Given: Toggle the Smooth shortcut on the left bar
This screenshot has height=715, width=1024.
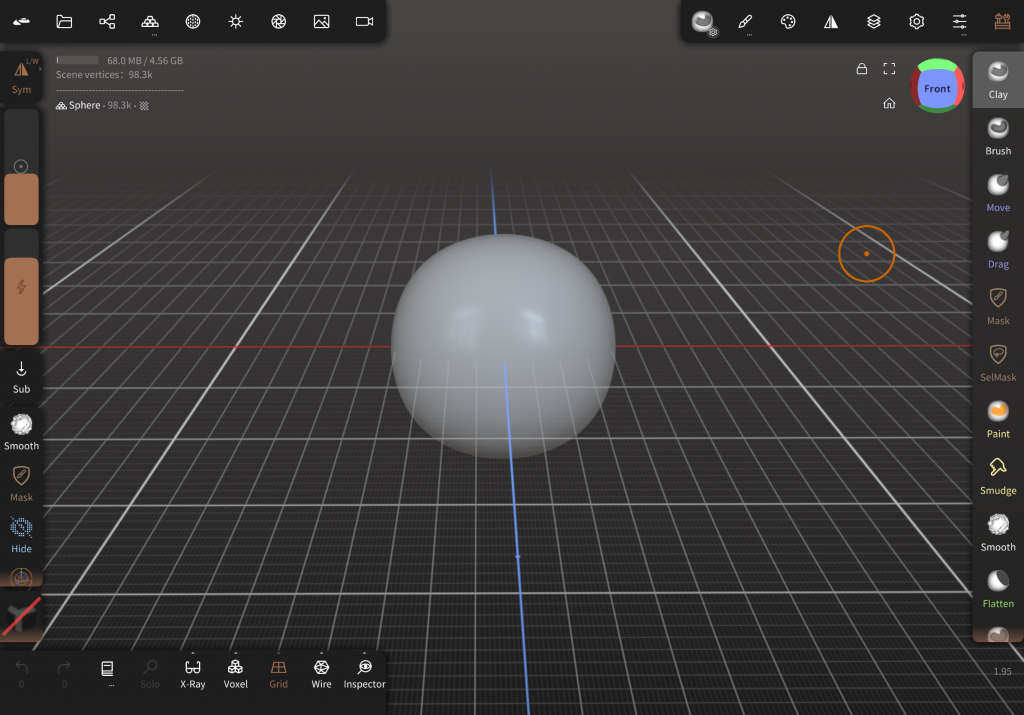Looking at the screenshot, I should click(22, 432).
